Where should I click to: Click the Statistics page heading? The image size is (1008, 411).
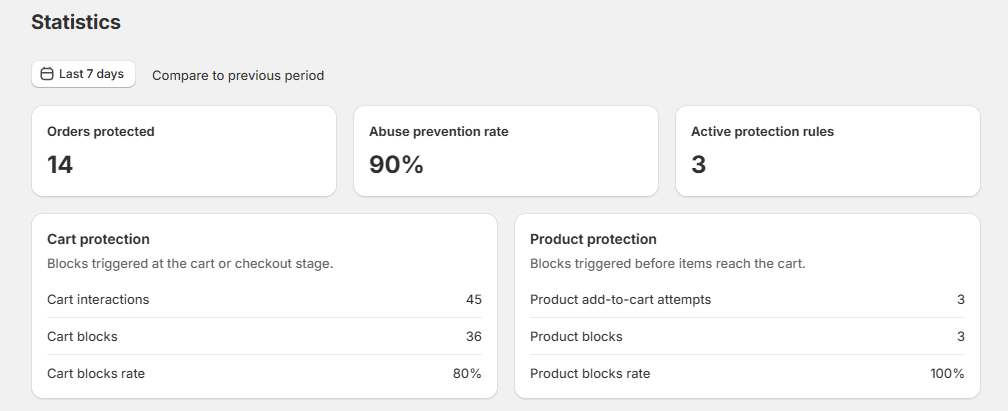[76, 21]
